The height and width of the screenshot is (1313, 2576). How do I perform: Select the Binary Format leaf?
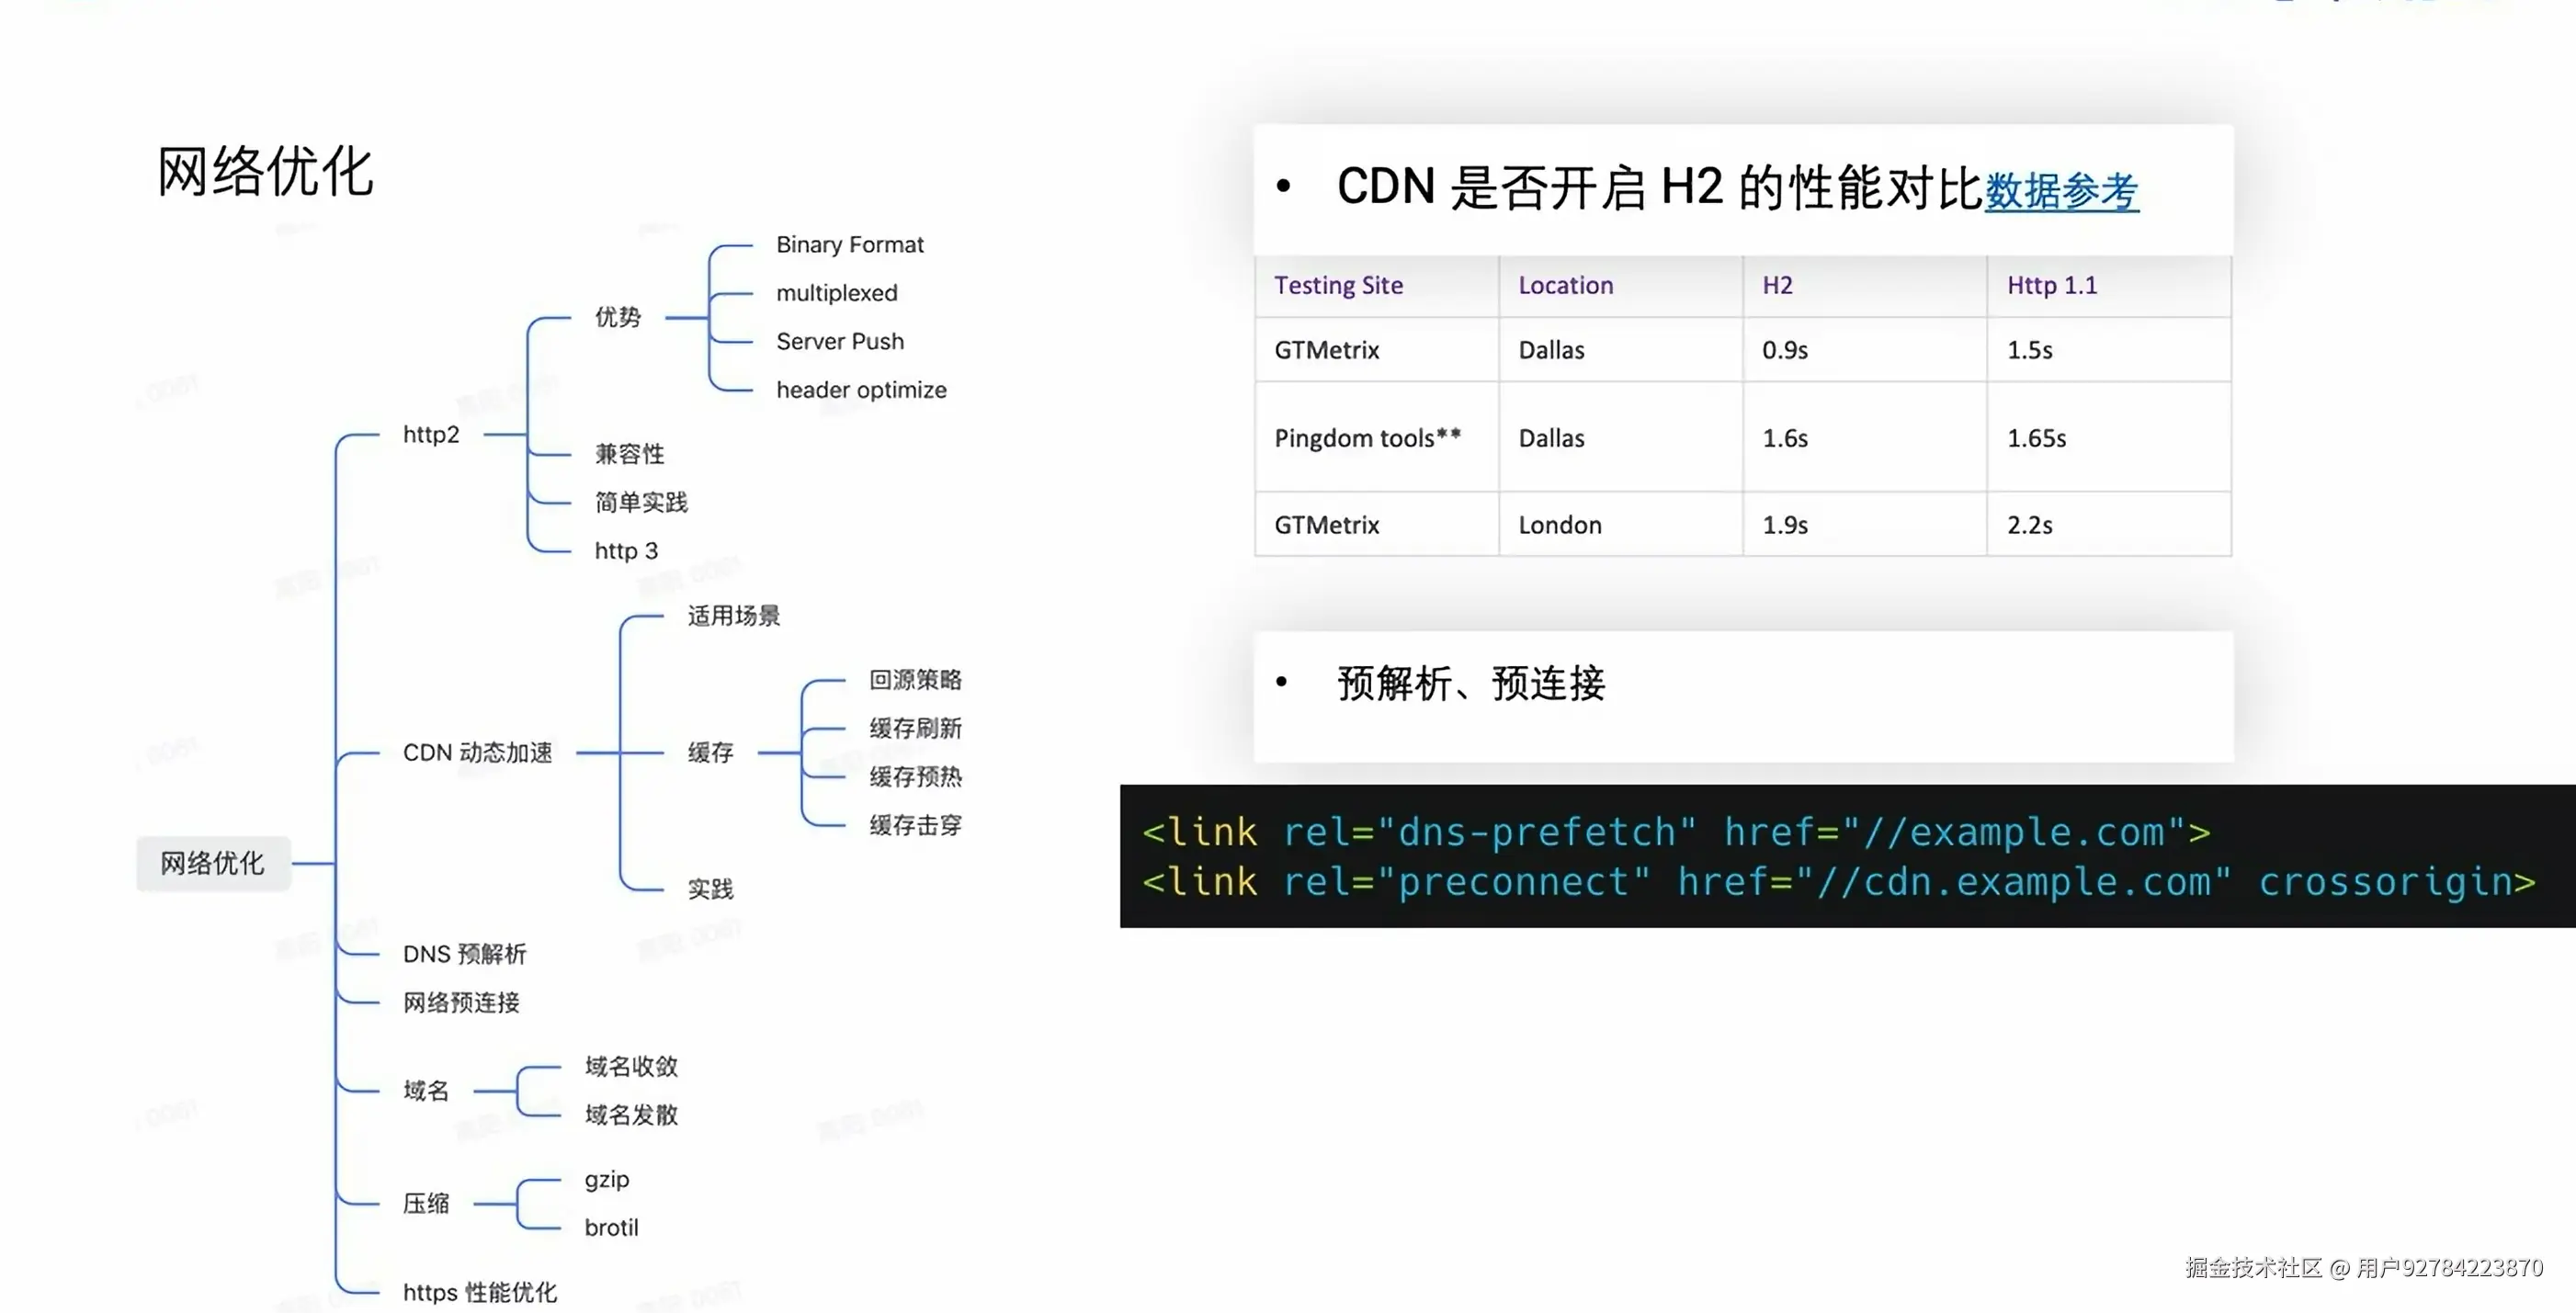(x=849, y=245)
